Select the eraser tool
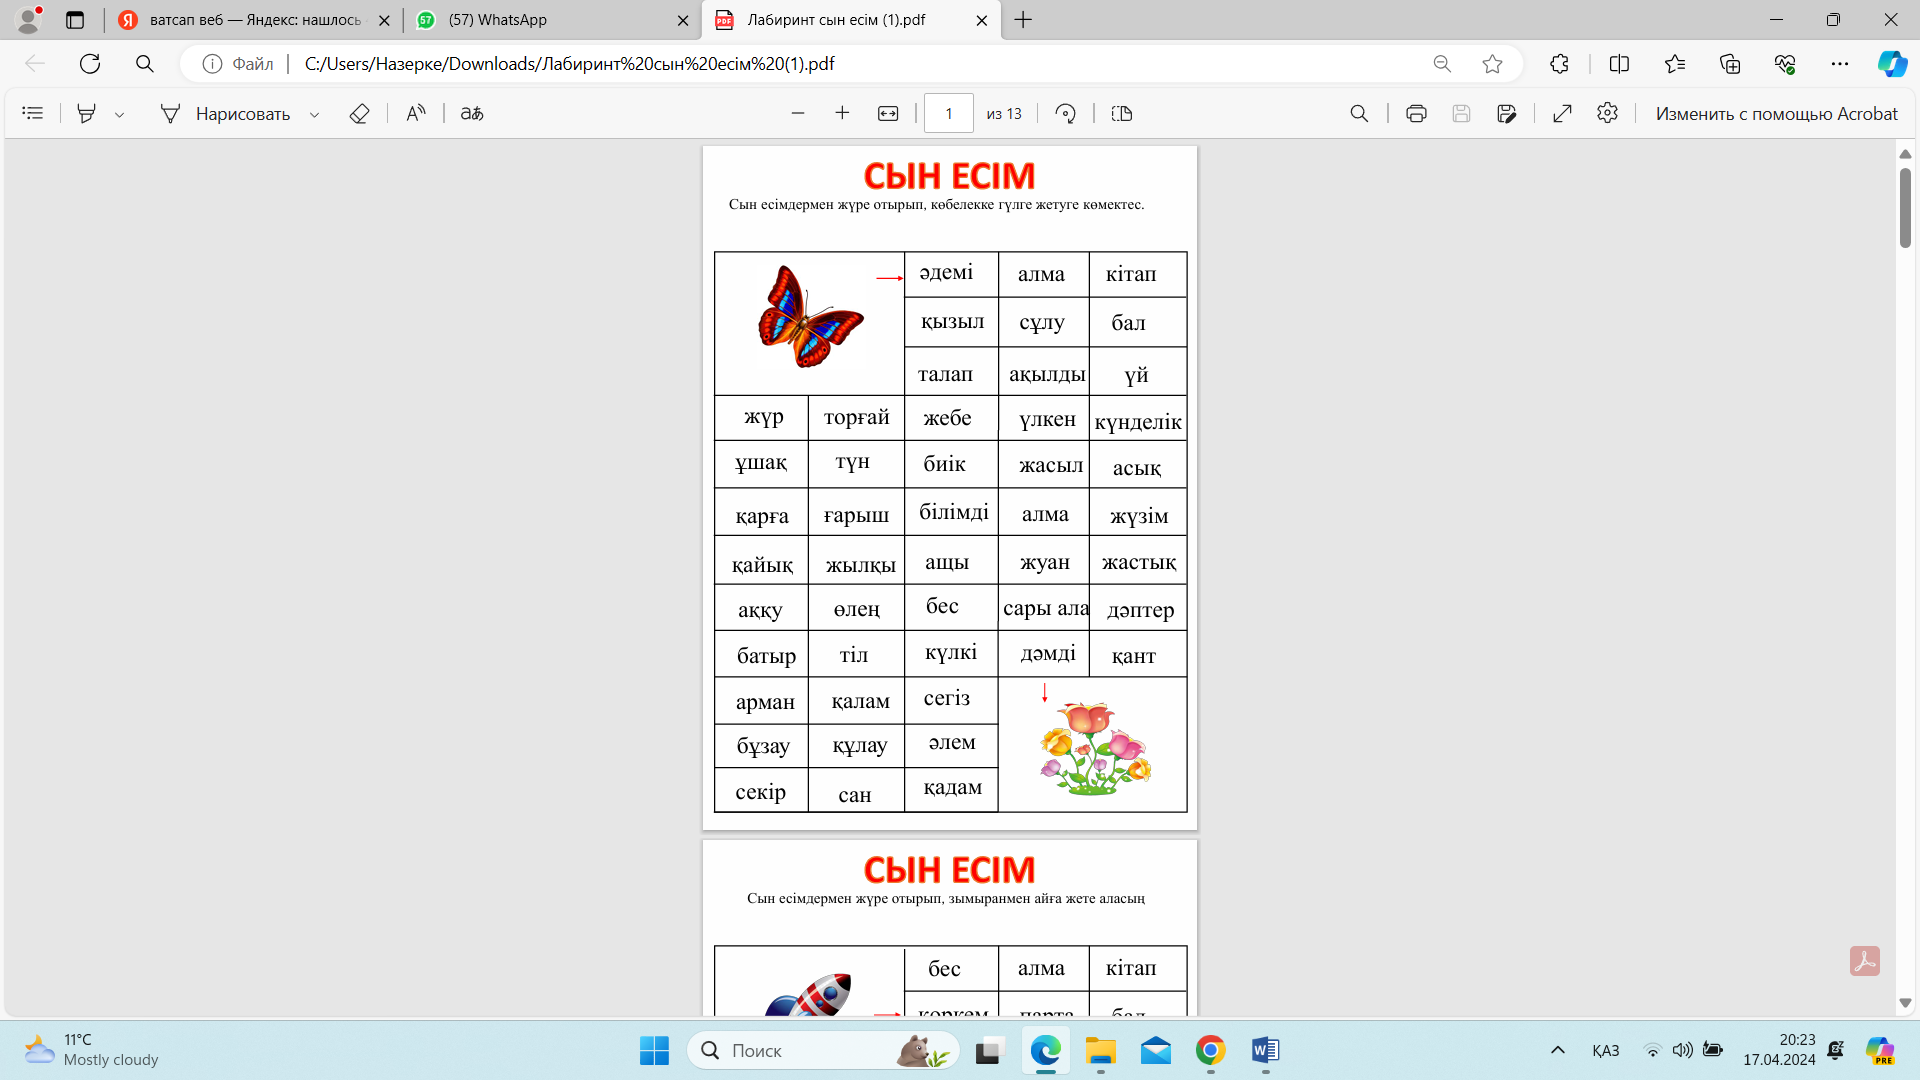The image size is (1920, 1080). [359, 114]
